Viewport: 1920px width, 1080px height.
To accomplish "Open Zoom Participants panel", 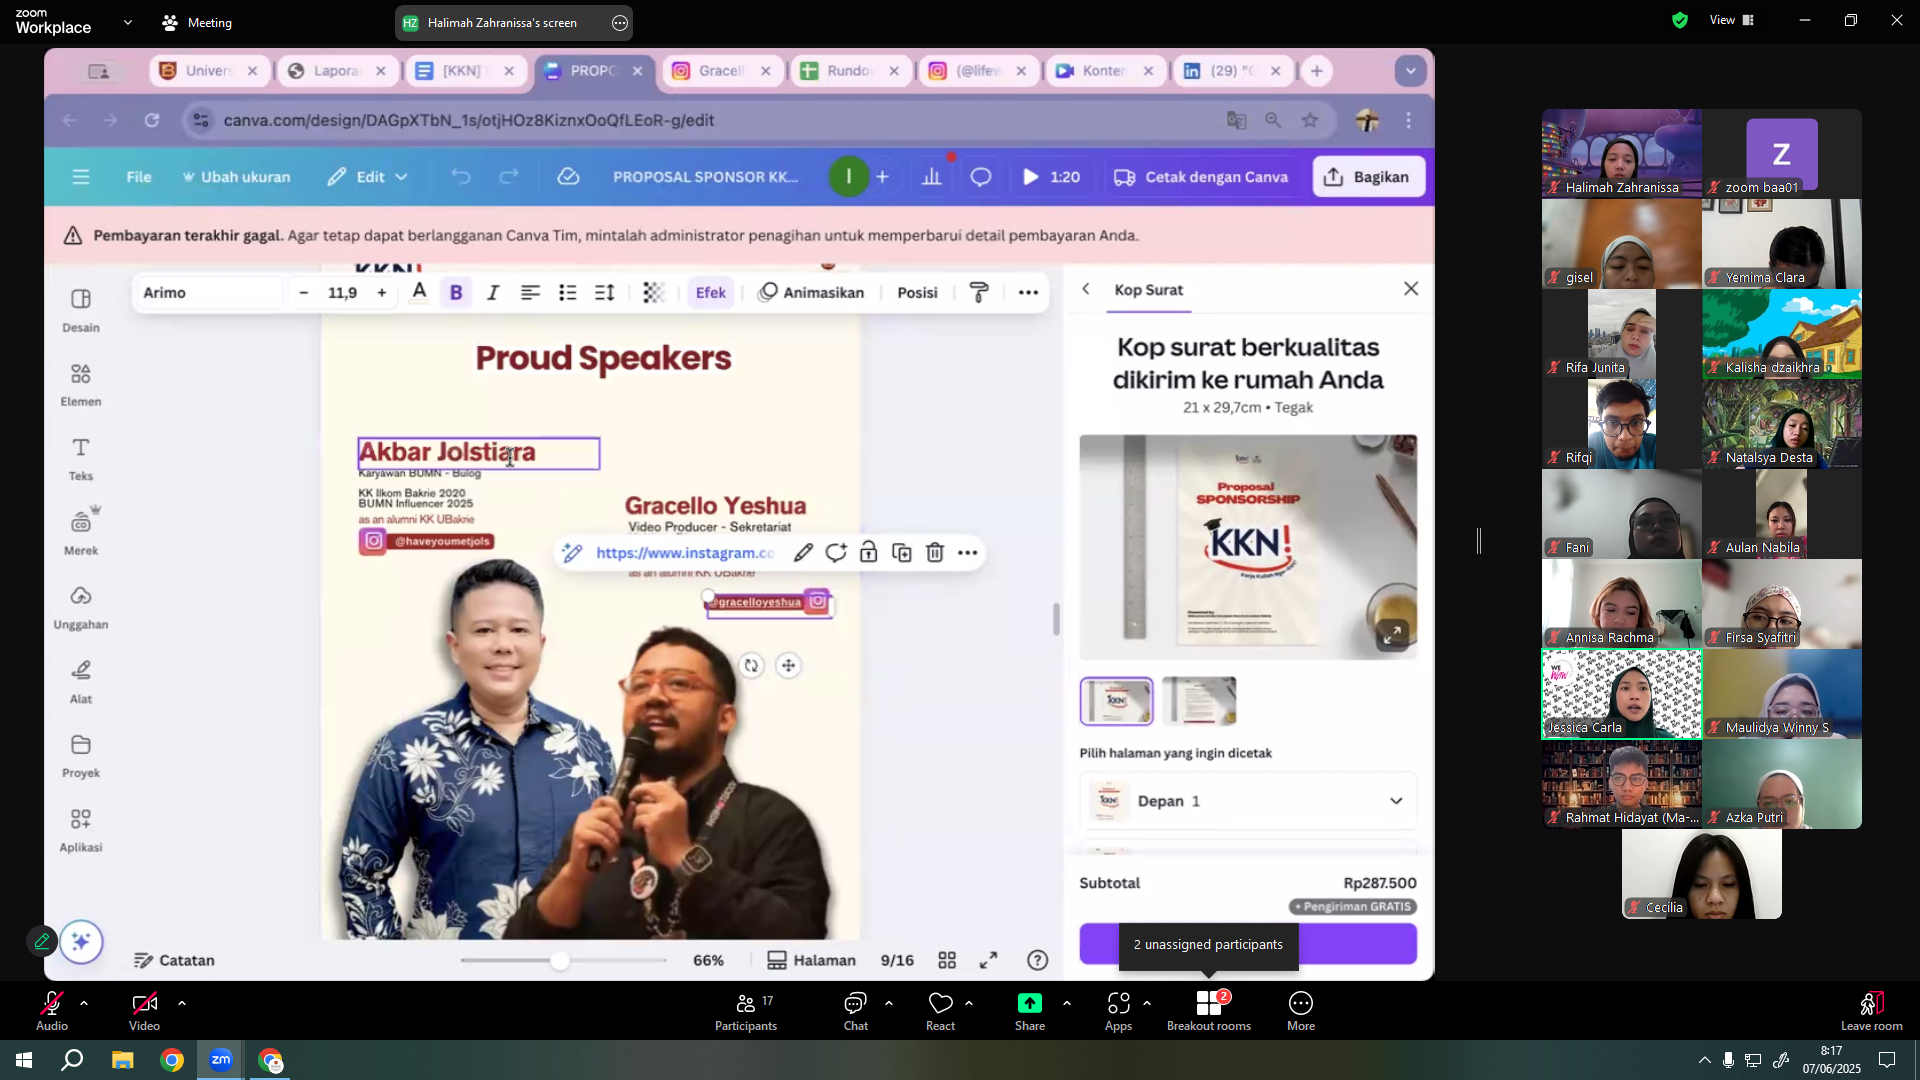I will (x=746, y=1011).
